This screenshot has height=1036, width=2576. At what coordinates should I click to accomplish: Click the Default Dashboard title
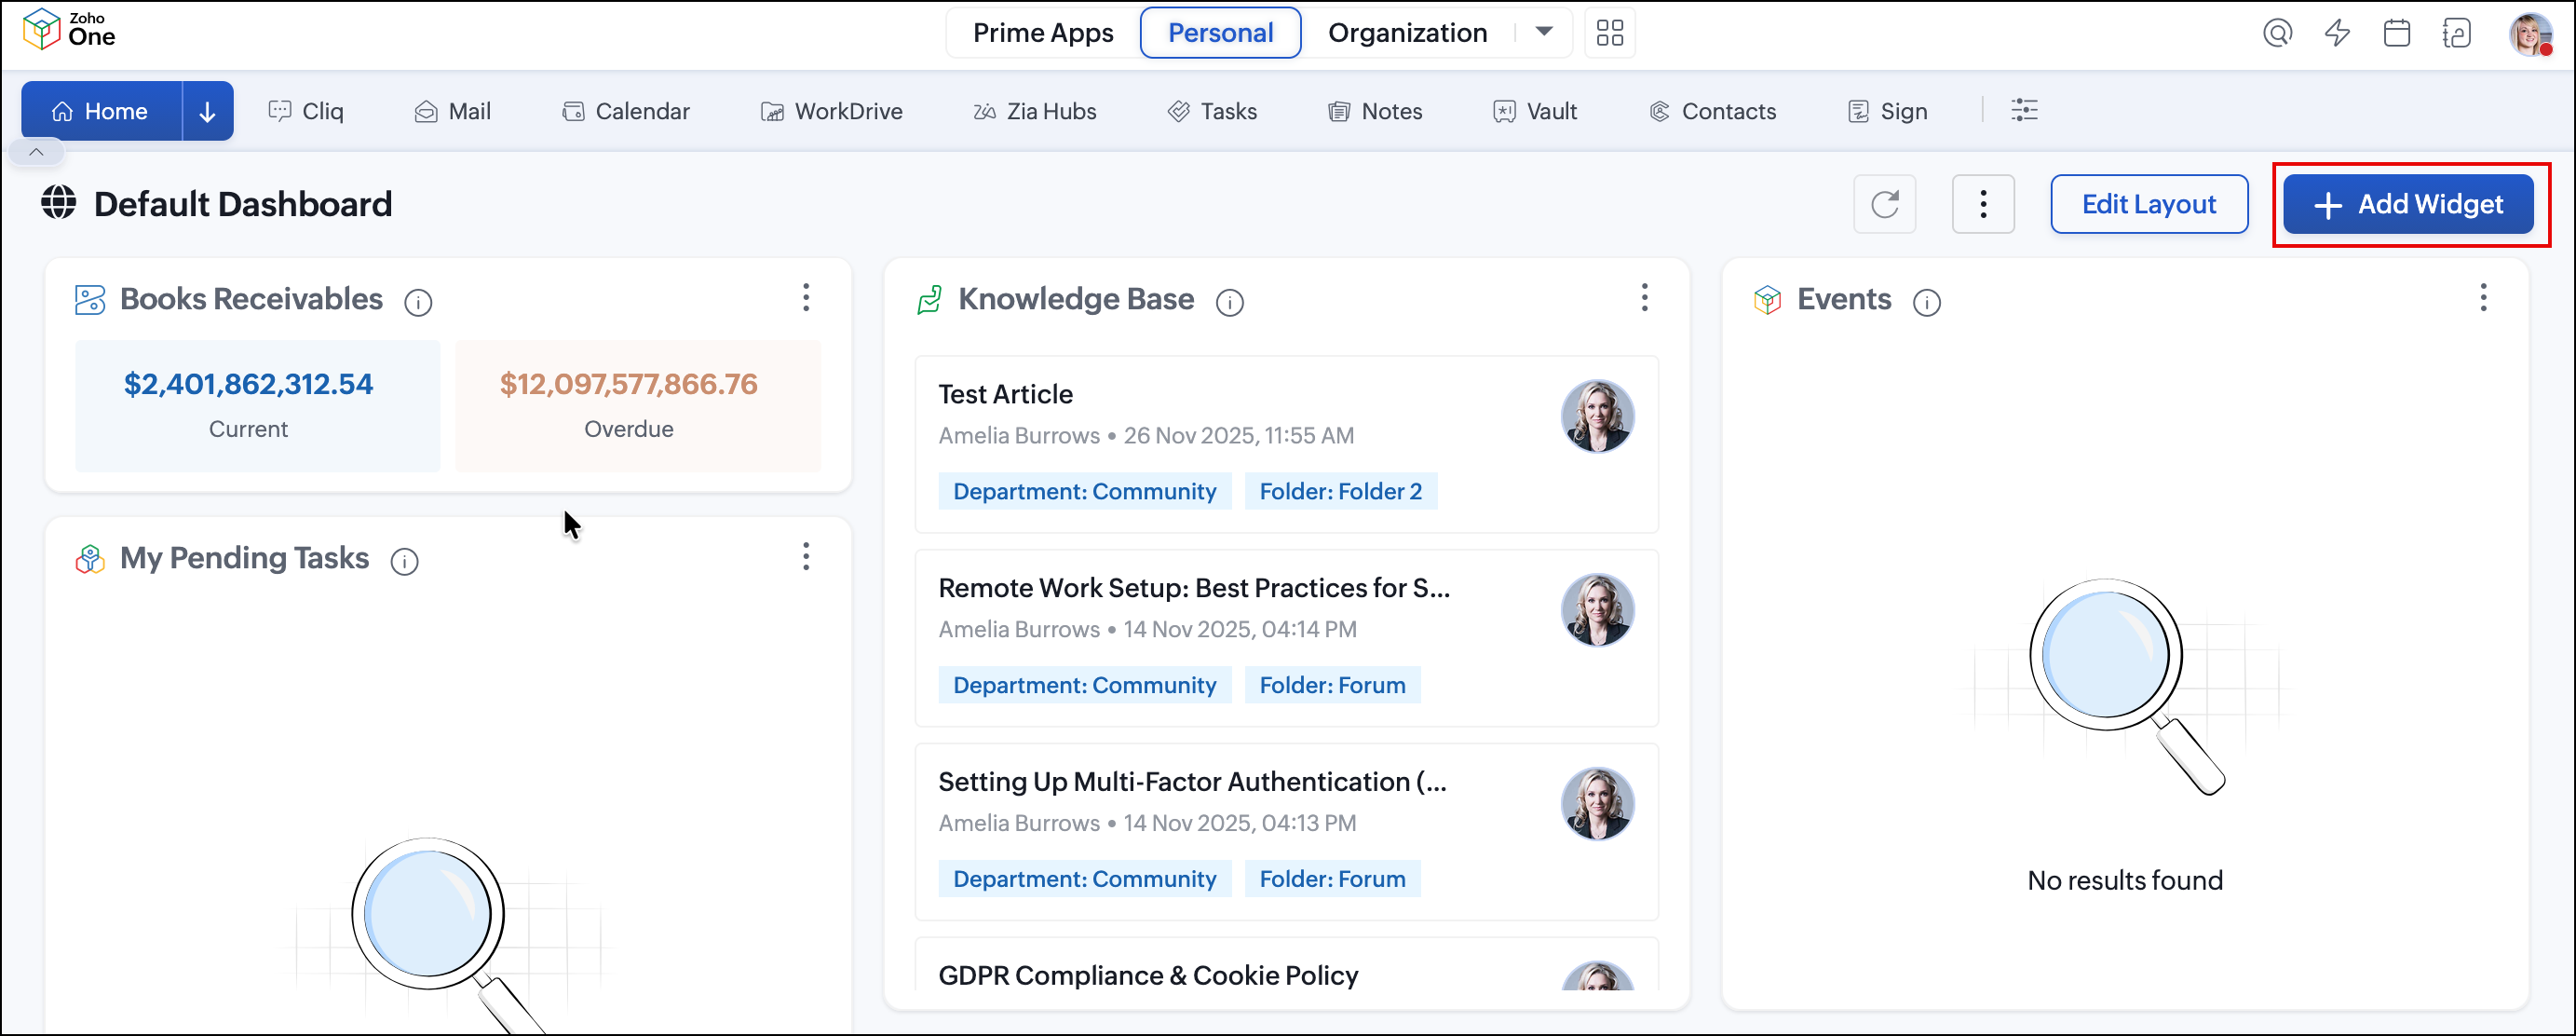pos(243,204)
